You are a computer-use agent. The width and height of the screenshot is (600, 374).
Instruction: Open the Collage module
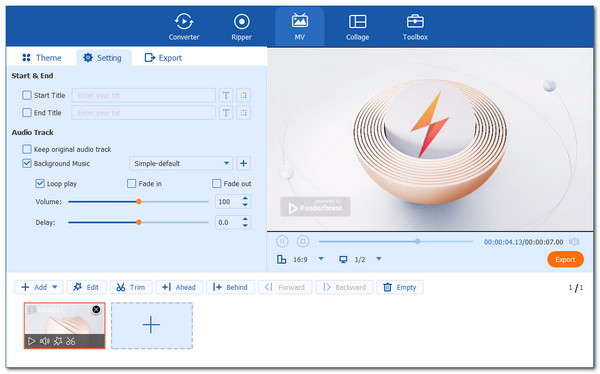[x=357, y=27]
